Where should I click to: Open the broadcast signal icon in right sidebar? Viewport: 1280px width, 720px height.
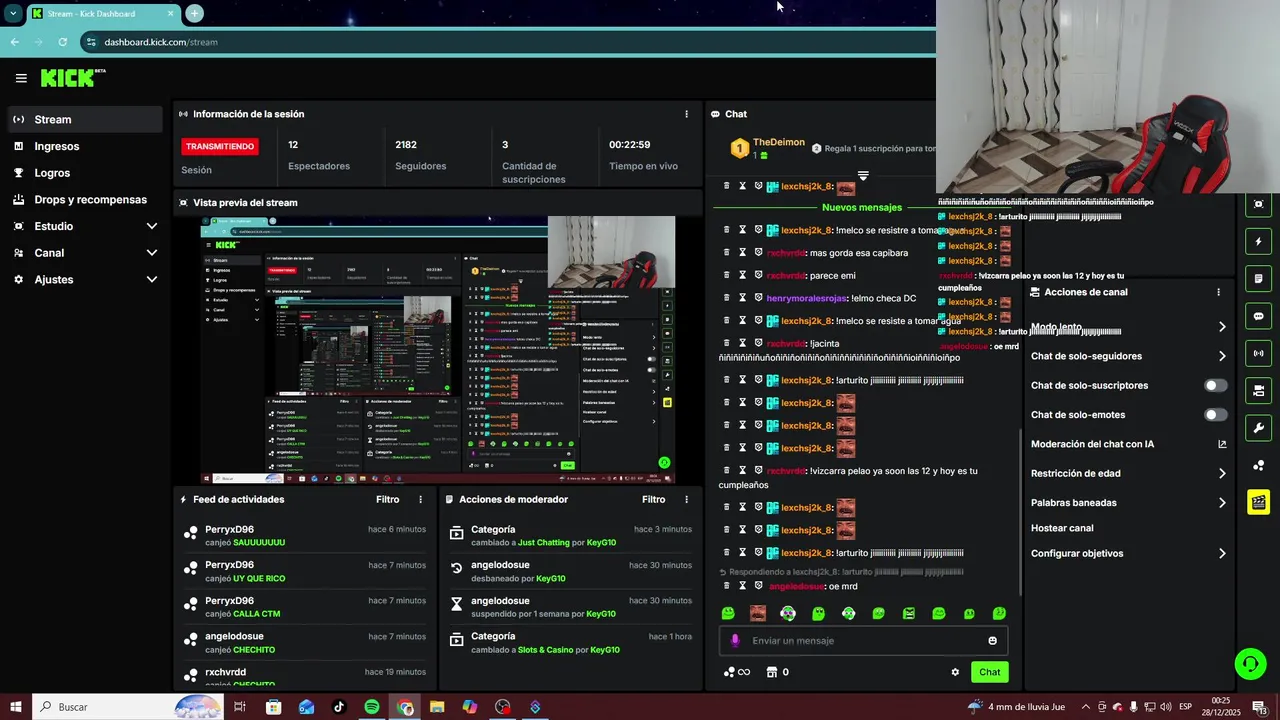point(1259,353)
